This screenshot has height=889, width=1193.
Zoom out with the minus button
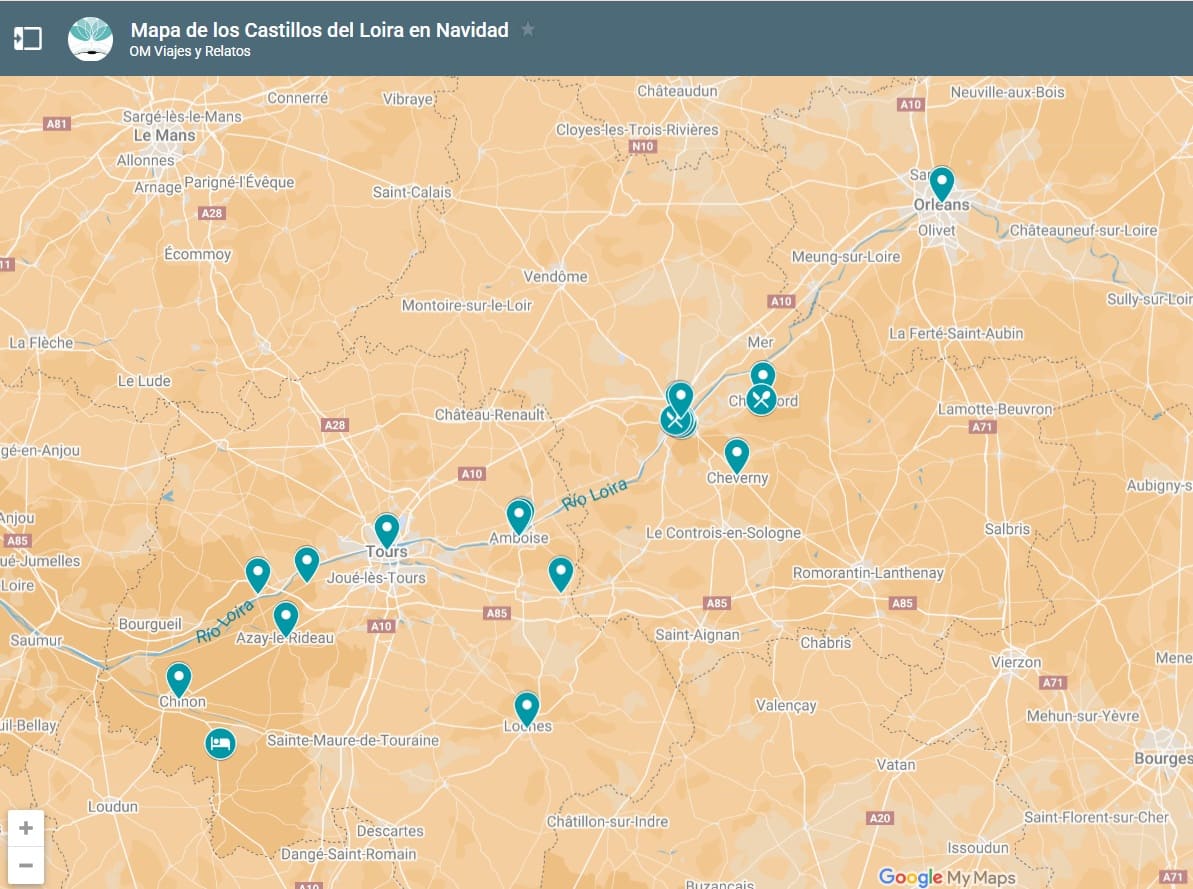pyautogui.click(x=25, y=865)
